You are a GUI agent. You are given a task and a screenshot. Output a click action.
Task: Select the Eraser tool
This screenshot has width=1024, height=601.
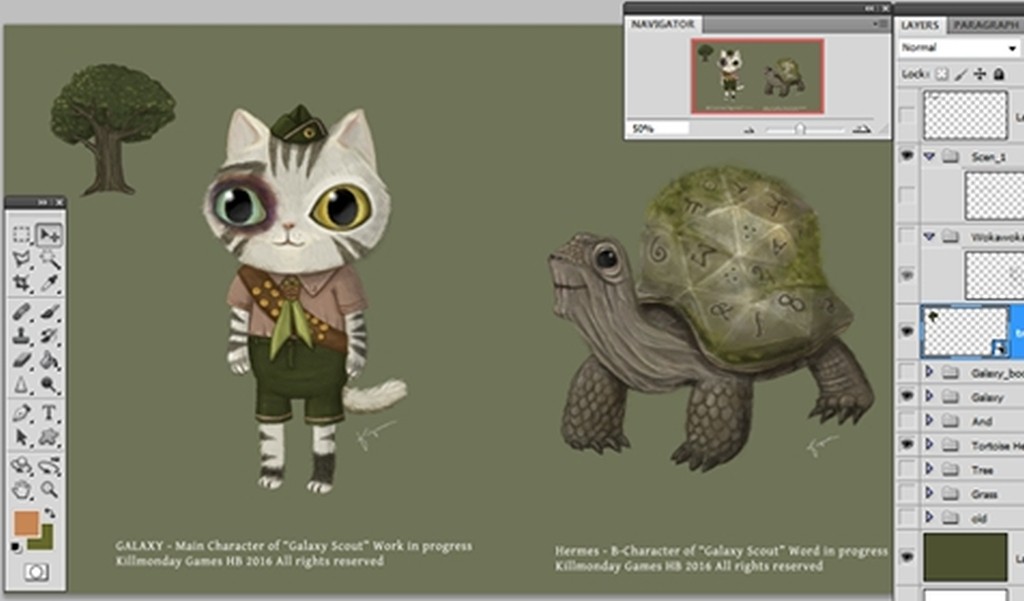pos(22,360)
